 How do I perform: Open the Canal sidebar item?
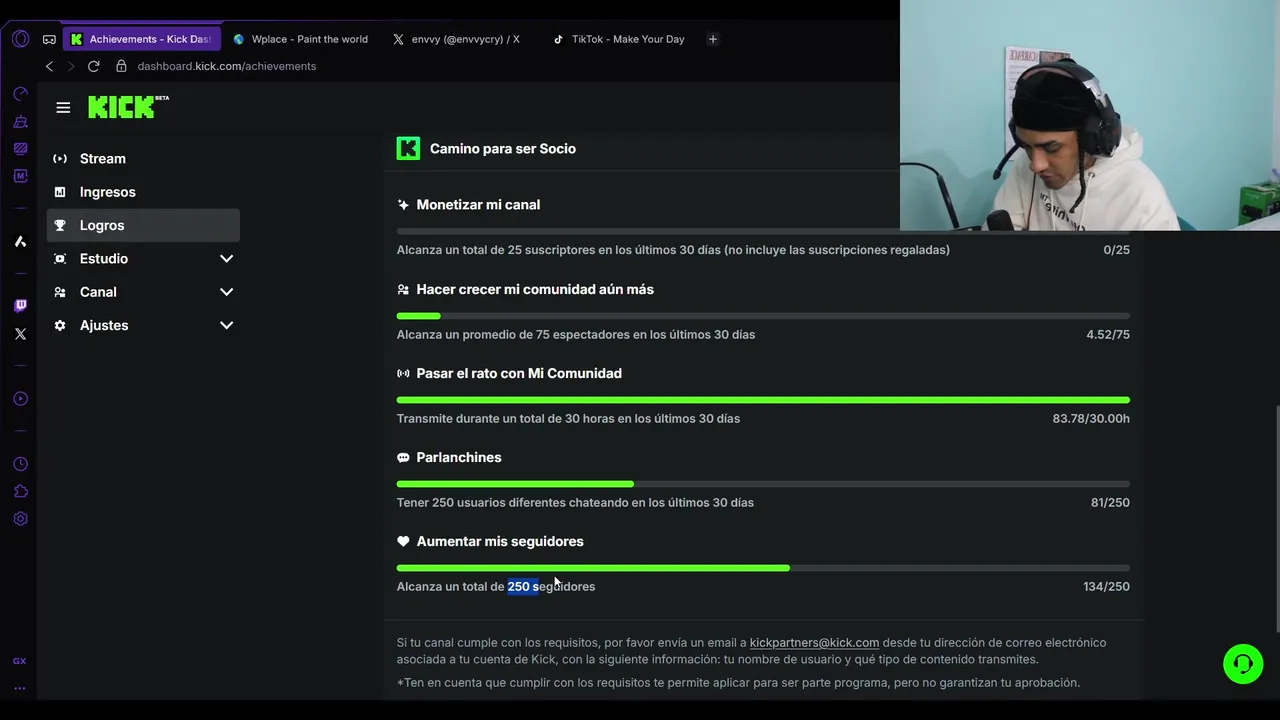pos(143,292)
